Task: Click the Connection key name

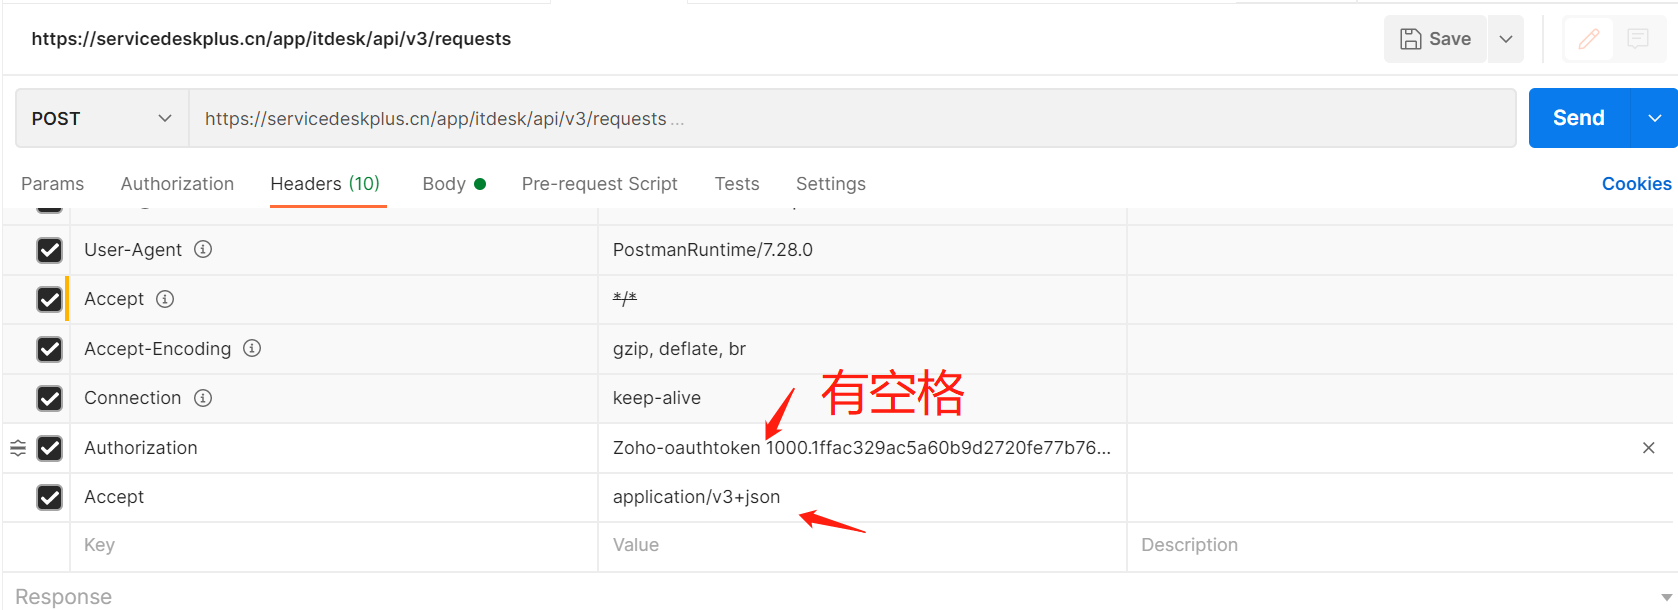Action: 132,398
